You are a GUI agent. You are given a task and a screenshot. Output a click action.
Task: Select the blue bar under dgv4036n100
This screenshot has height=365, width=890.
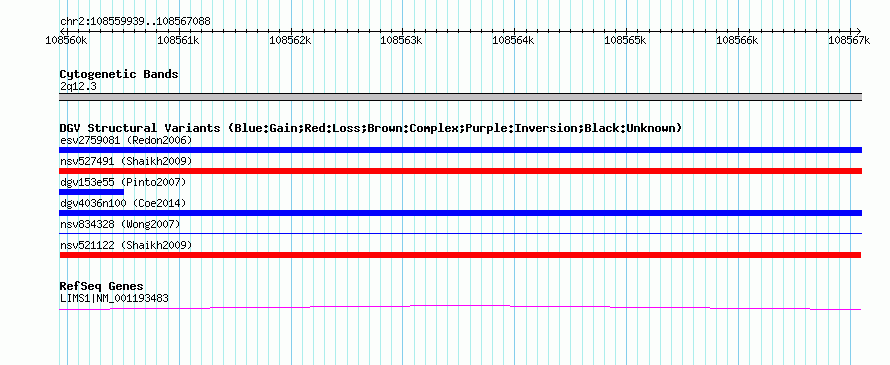[460, 213]
